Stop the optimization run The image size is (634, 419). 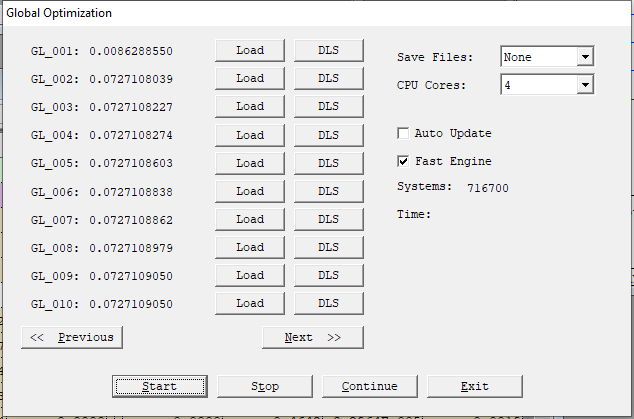click(265, 386)
